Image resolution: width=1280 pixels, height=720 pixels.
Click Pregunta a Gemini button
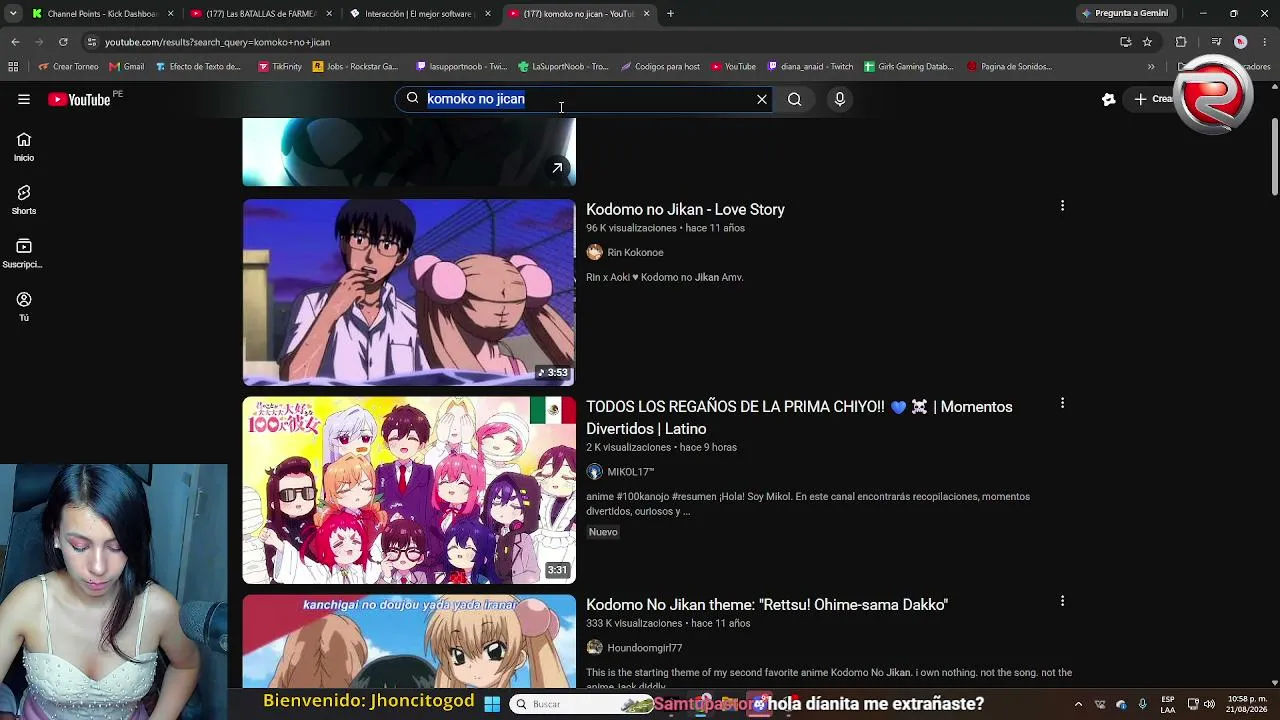point(1124,14)
